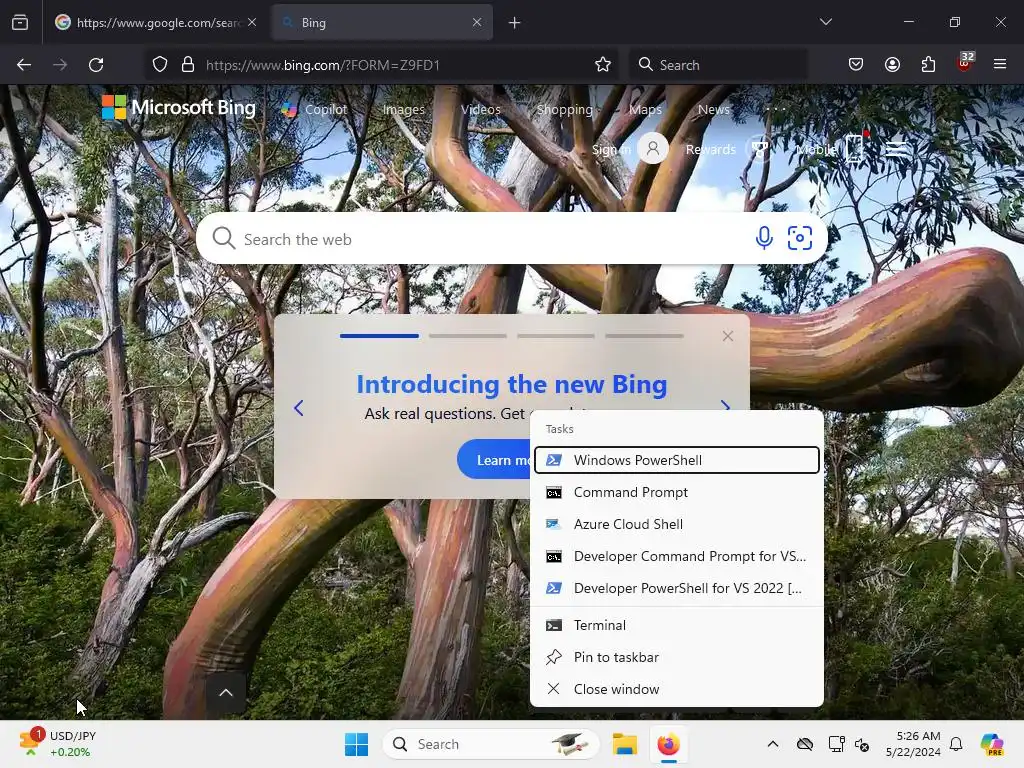Dismiss the Introducing new Bing card

pos(728,336)
